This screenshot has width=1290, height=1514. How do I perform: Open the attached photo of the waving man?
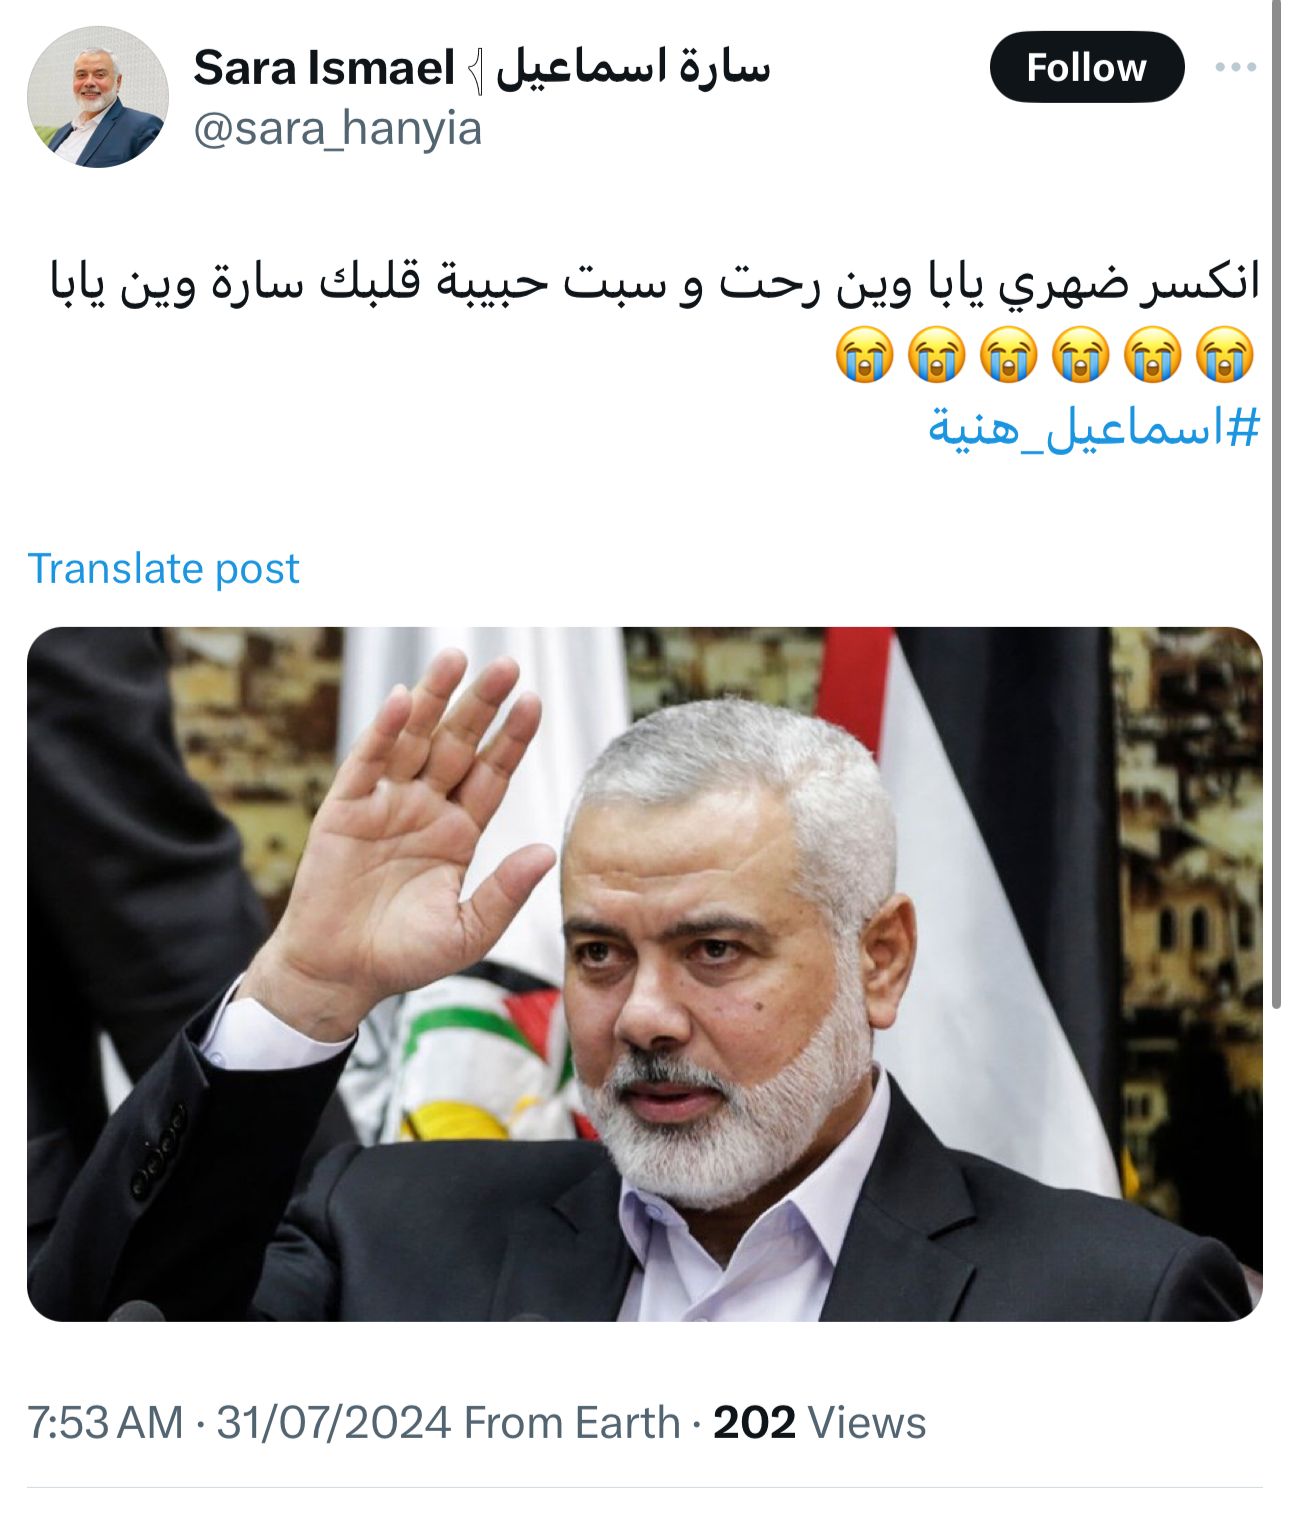[645, 974]
